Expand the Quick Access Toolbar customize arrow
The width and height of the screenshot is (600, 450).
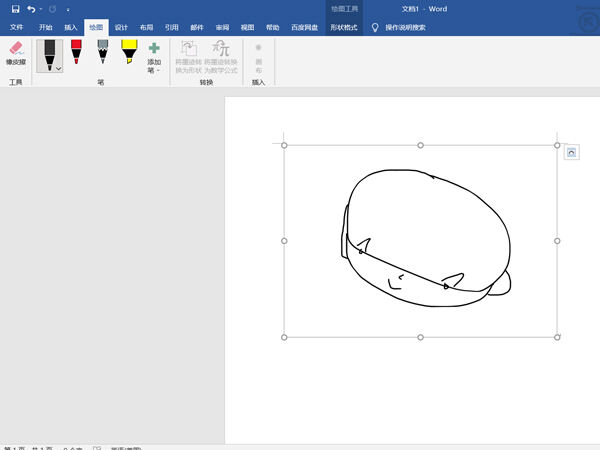68,10
